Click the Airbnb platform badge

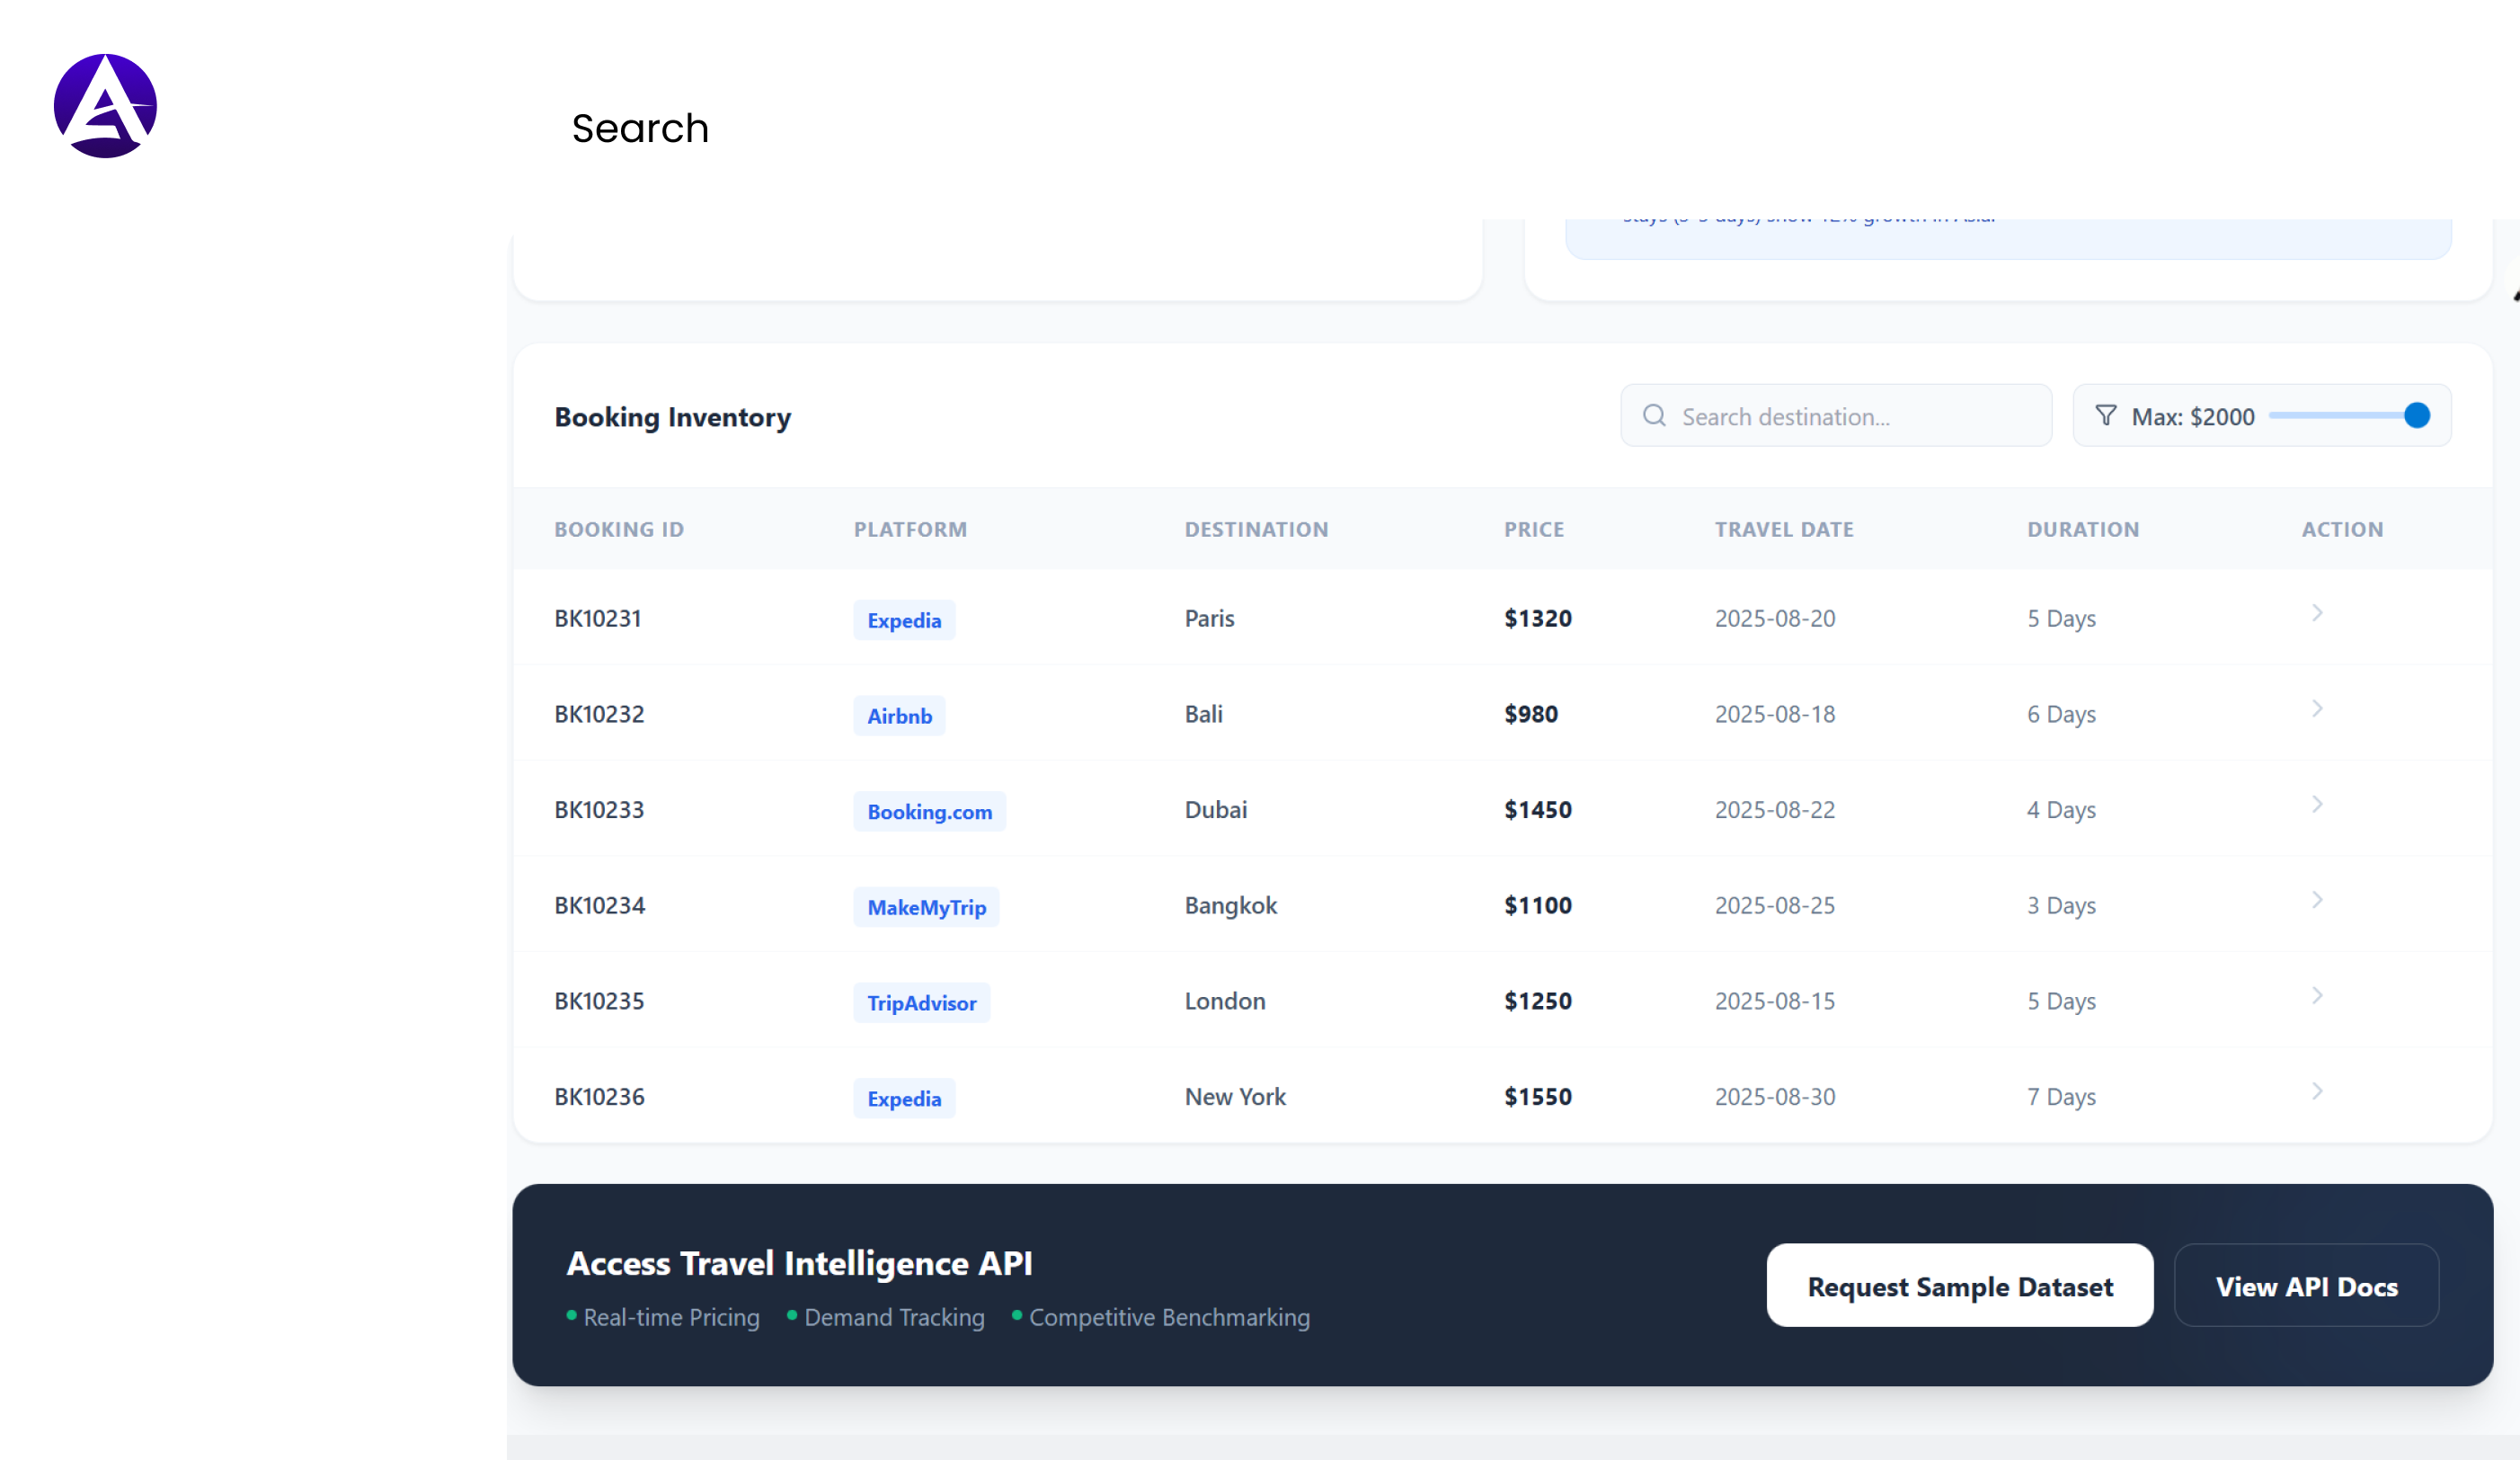(x=899, y=715)
